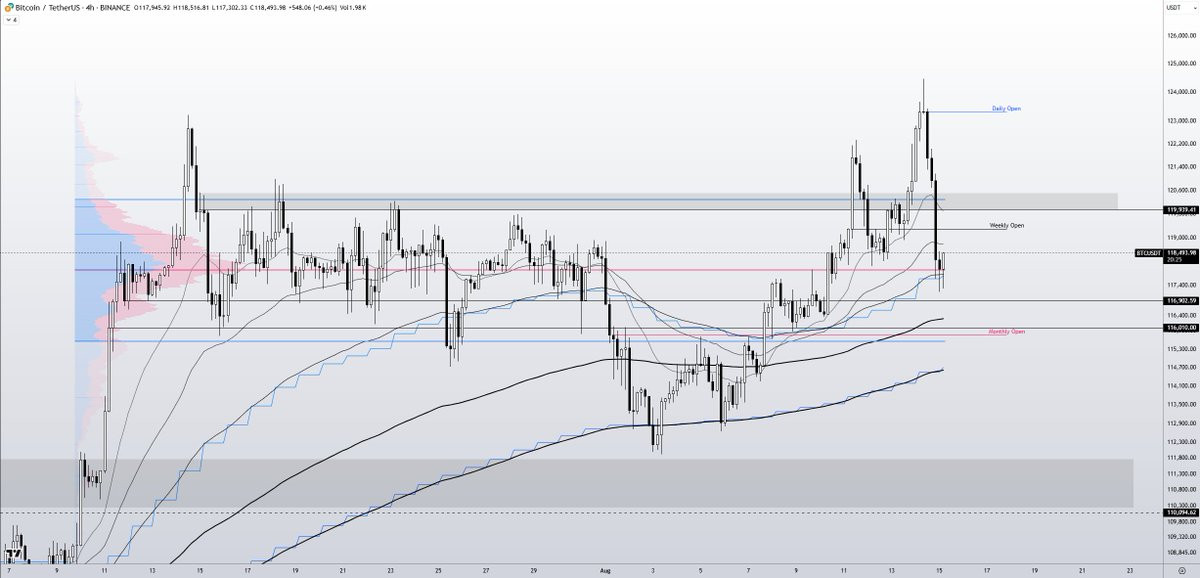Open time axis settings gear icon
The height and width of the screenshot is (578, 1200).
(1181, 573)
